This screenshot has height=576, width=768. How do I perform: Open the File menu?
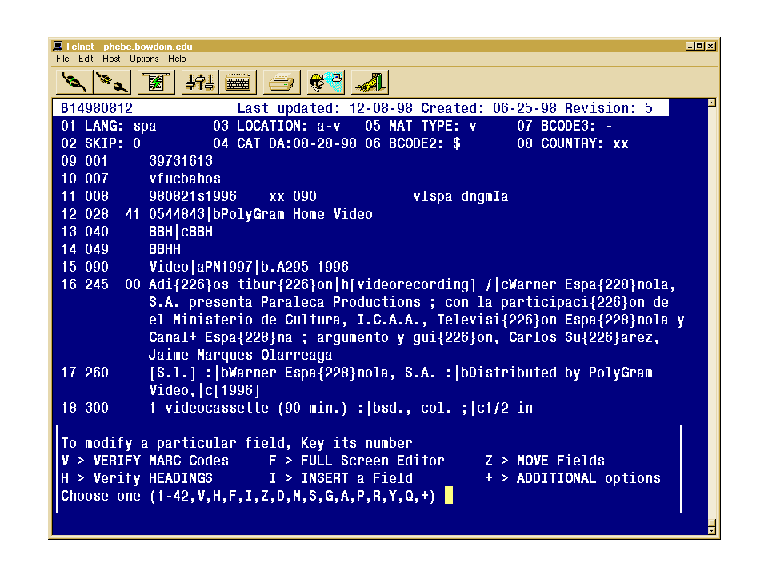pyautogui.click(x=63, y=59)
